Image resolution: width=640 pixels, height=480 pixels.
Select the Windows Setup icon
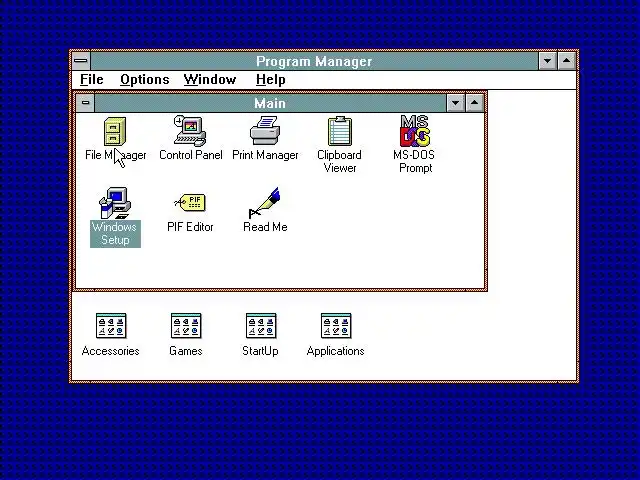point(115,203)
